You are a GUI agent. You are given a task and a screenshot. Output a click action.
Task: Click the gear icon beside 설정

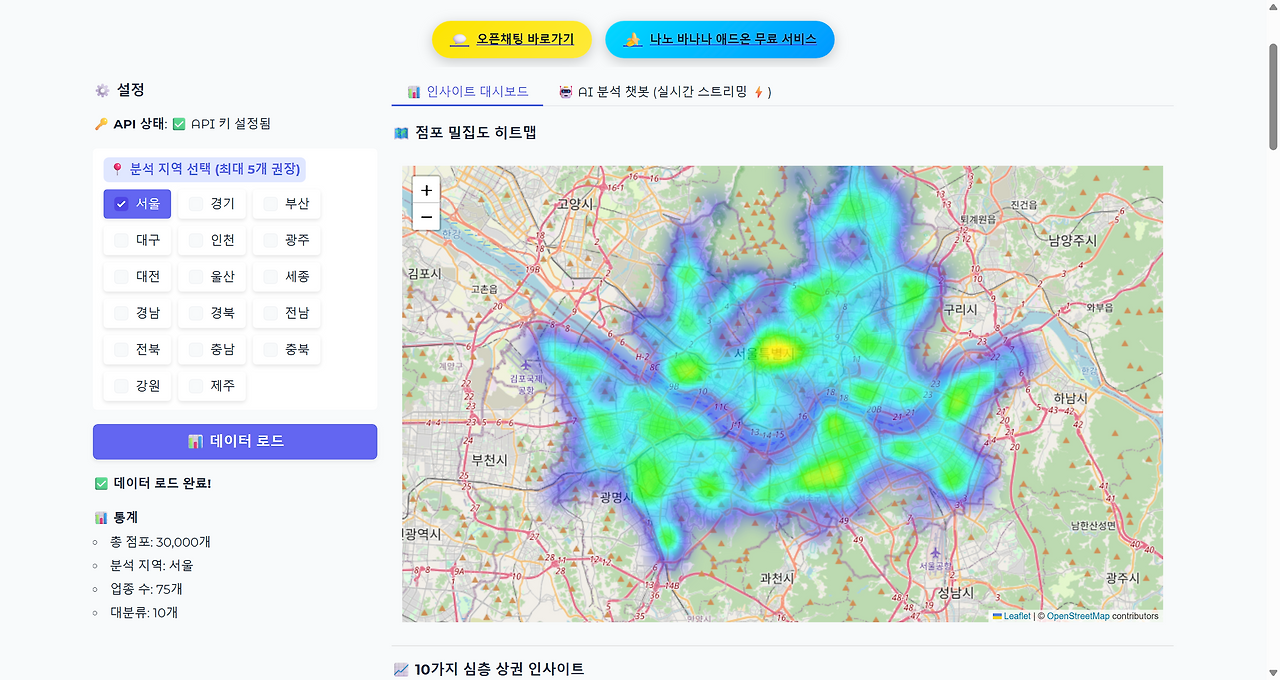coord(102,90)
